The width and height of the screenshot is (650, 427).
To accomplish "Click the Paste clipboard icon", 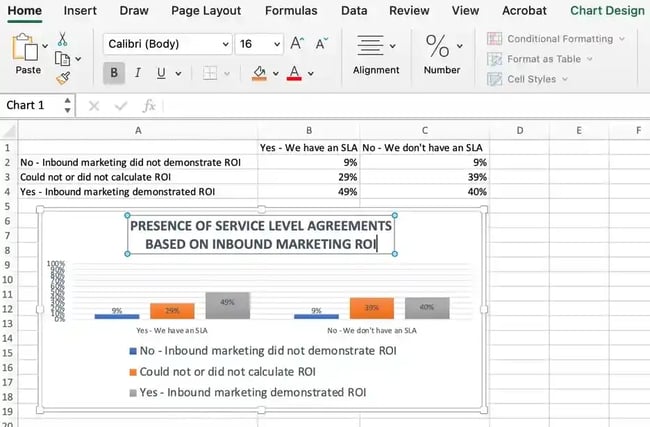I will coord(25,47).
